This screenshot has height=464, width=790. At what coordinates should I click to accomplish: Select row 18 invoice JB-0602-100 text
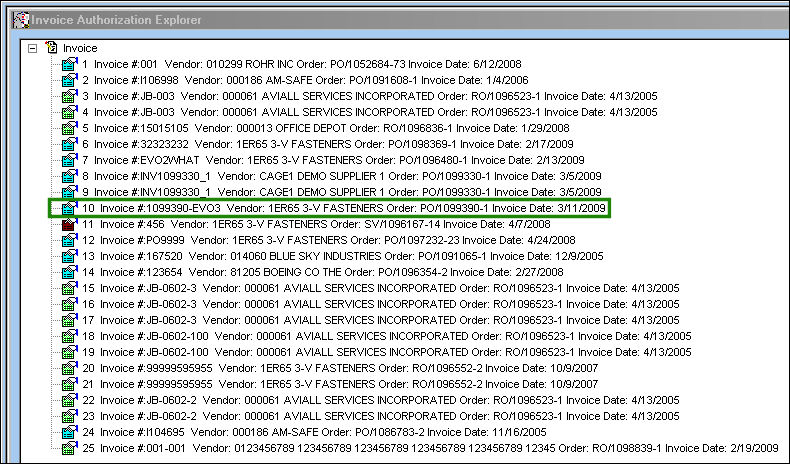tap(387, 336)
